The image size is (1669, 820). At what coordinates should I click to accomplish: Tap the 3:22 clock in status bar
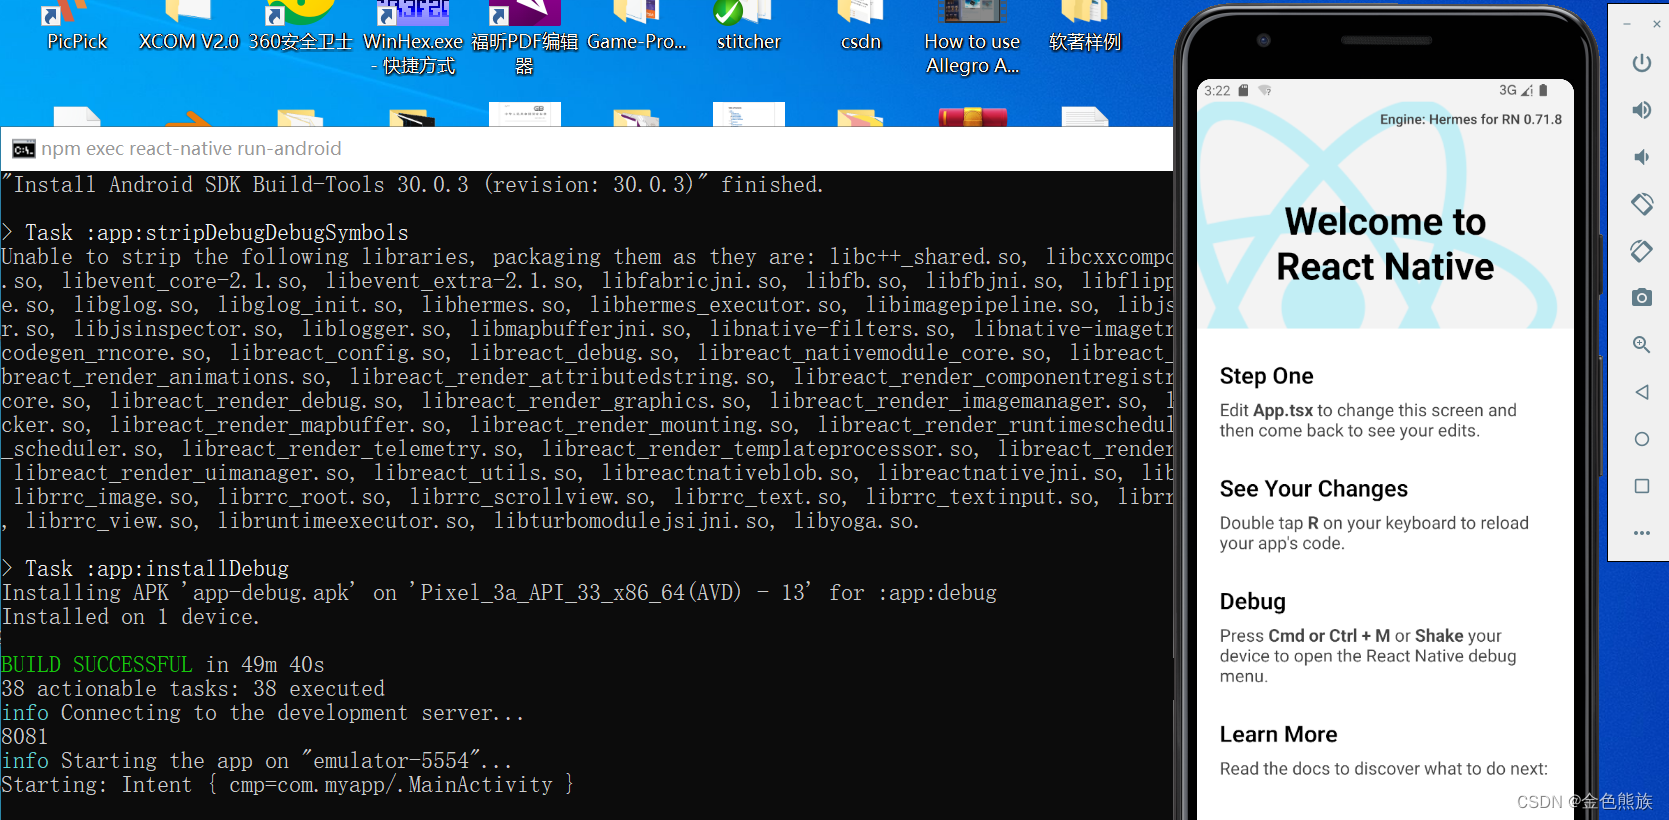1217,90
